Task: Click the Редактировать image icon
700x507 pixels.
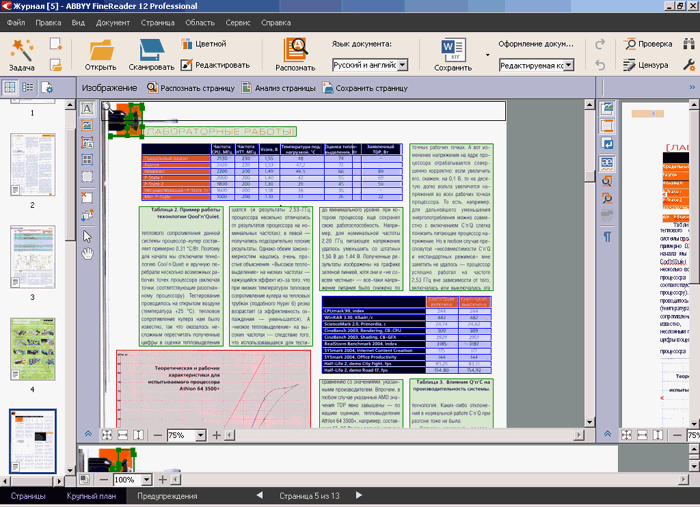Action: [186, 65]
